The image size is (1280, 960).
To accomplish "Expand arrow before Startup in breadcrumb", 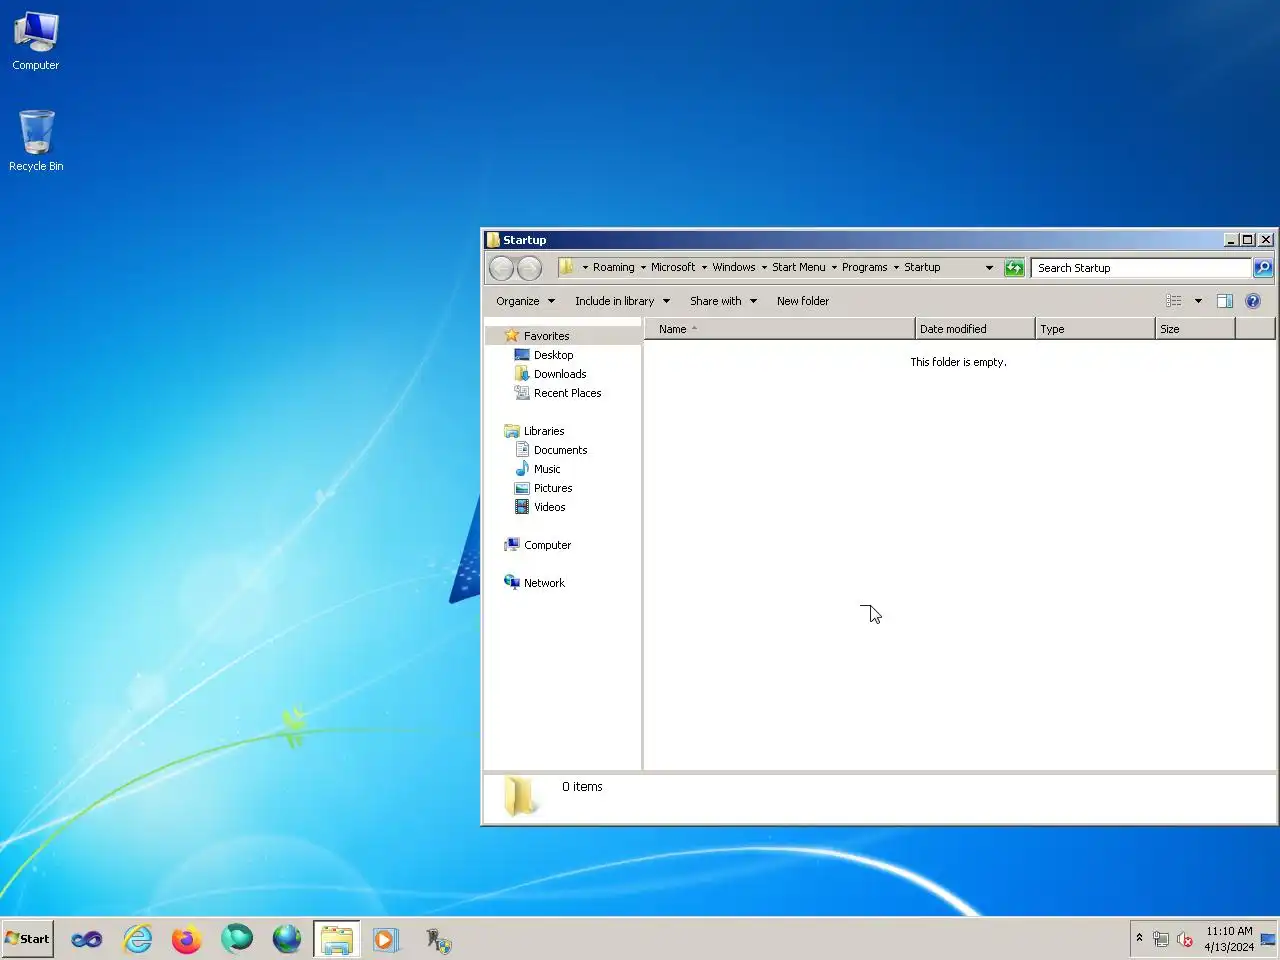I will 896,268.
